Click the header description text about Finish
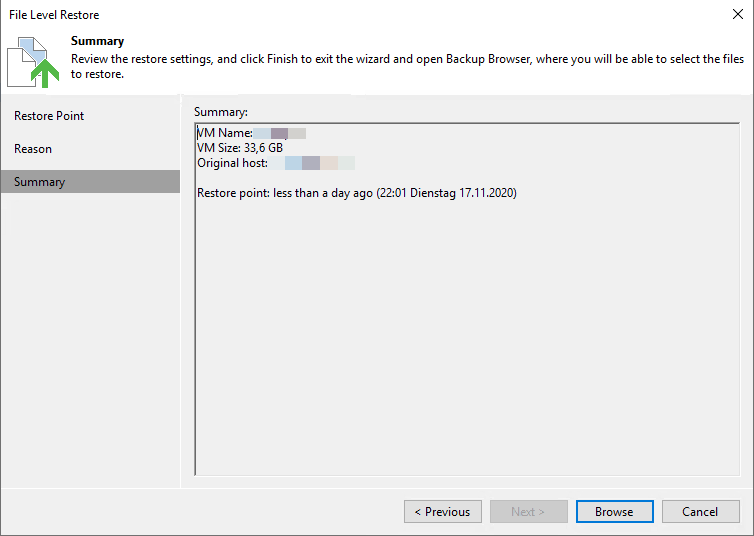 tap(407, 66)
